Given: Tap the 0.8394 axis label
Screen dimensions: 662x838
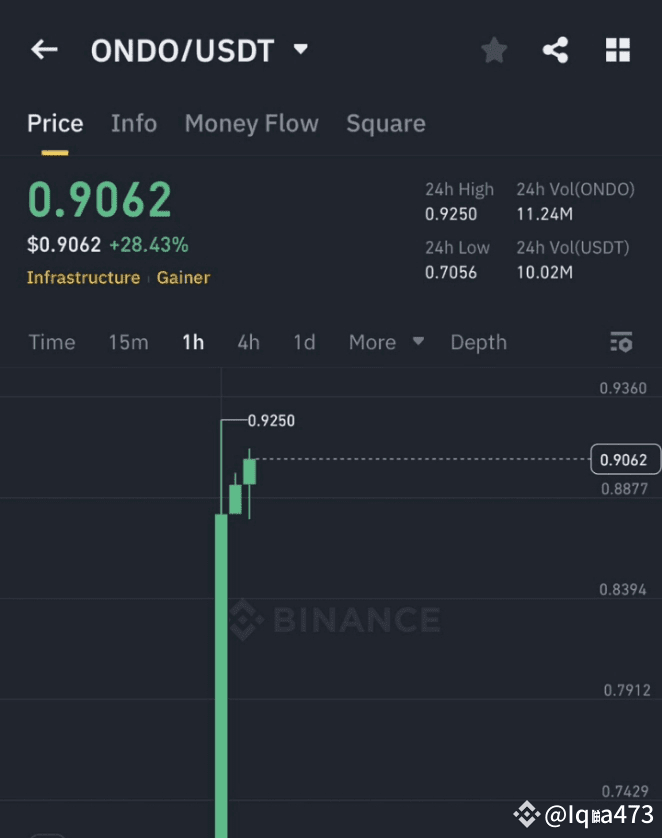Looking at the screenshot, I should tap(622, 589).
